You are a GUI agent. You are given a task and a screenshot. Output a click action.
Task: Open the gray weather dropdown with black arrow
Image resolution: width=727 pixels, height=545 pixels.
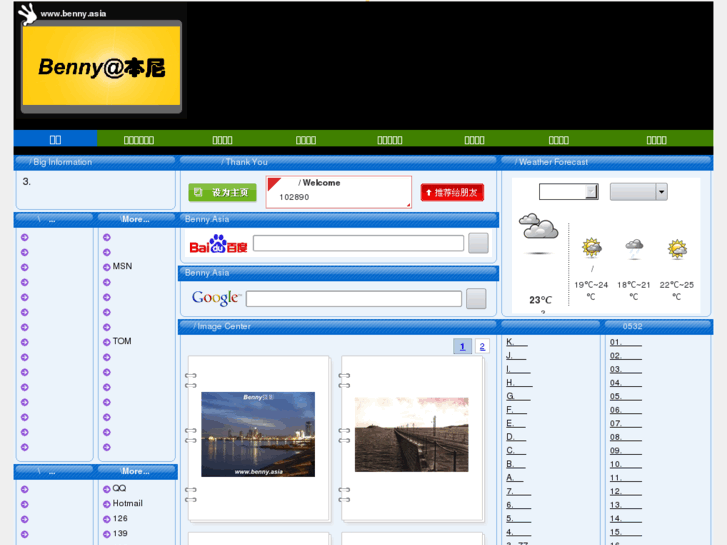[638, 192]
